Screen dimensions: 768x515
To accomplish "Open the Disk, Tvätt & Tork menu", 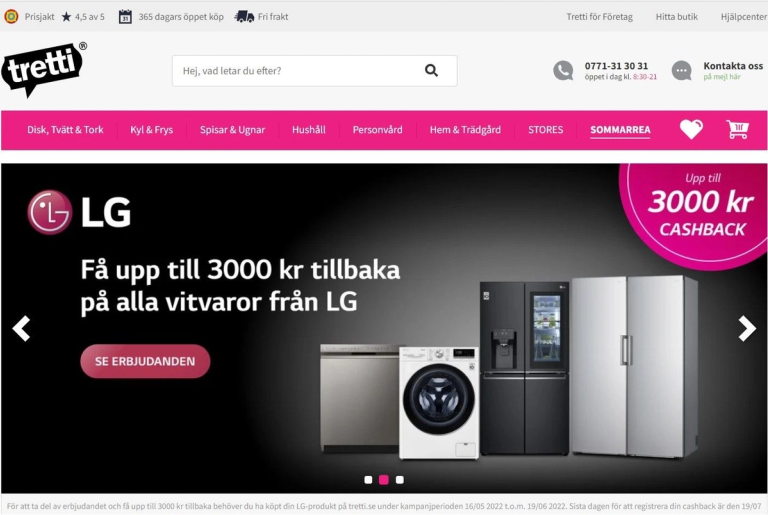I will (x=65, y=130).
